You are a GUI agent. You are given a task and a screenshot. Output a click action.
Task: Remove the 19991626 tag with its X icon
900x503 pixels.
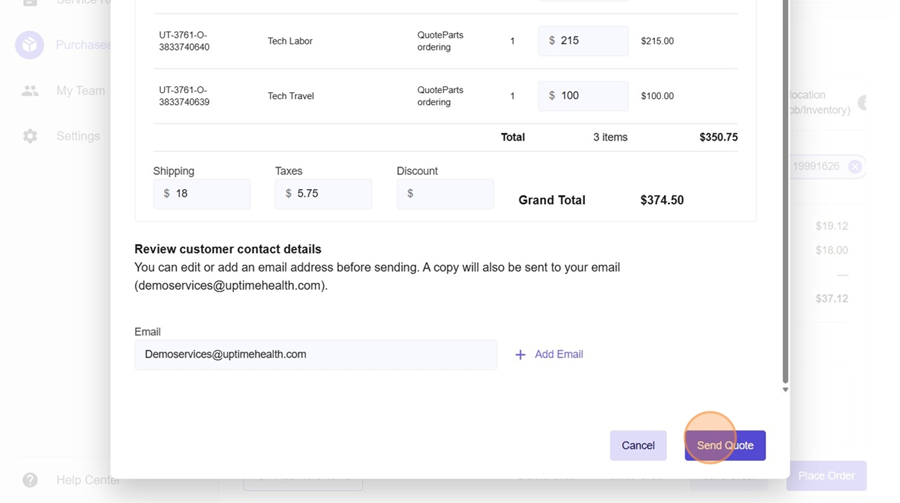pos(855,167)
